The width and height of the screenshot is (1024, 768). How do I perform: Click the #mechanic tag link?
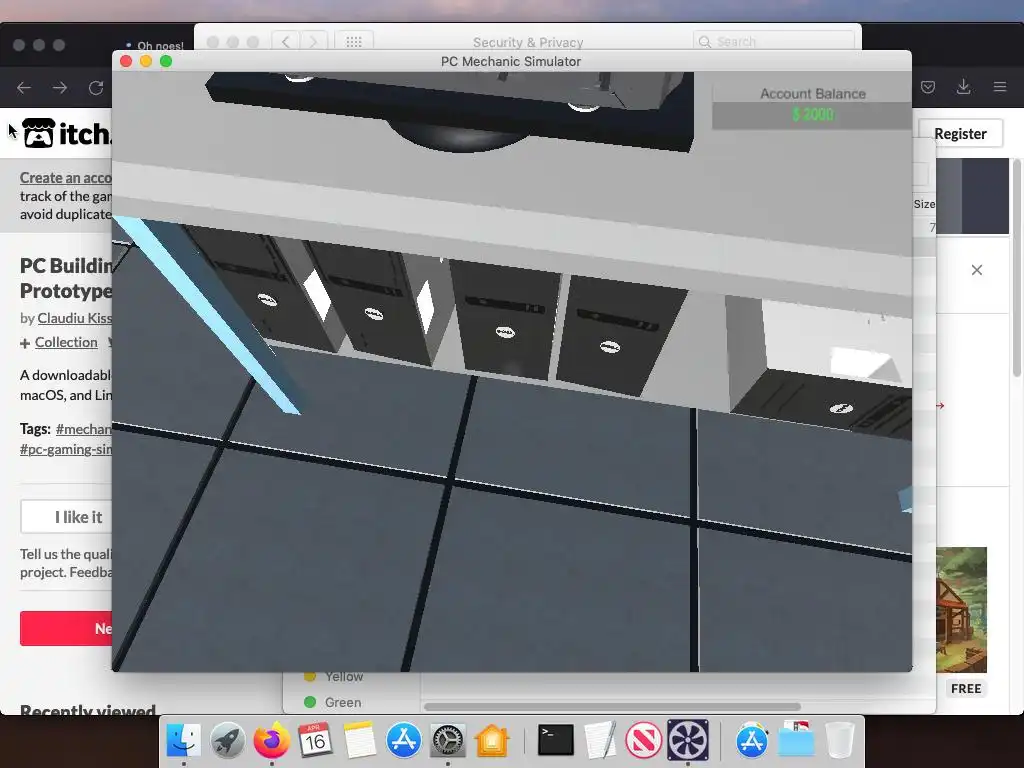coord(84,429)
